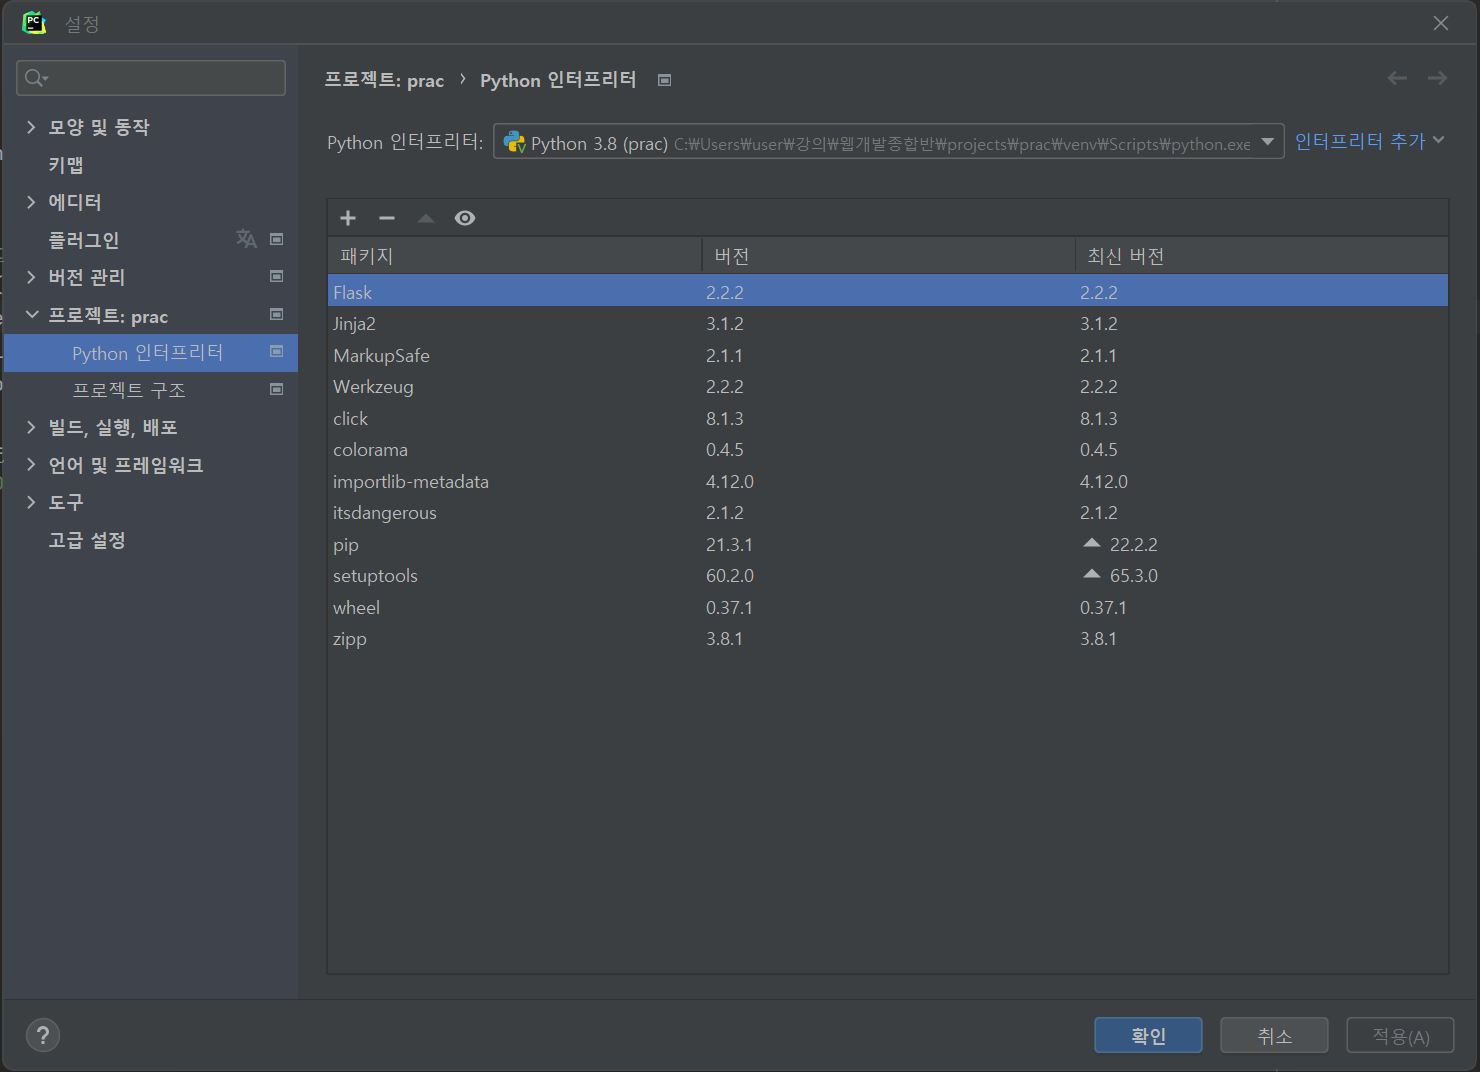This screenshot has height=1072, width=1480.
Task: Expand the 에디터 section
Action: click(31, 202)
